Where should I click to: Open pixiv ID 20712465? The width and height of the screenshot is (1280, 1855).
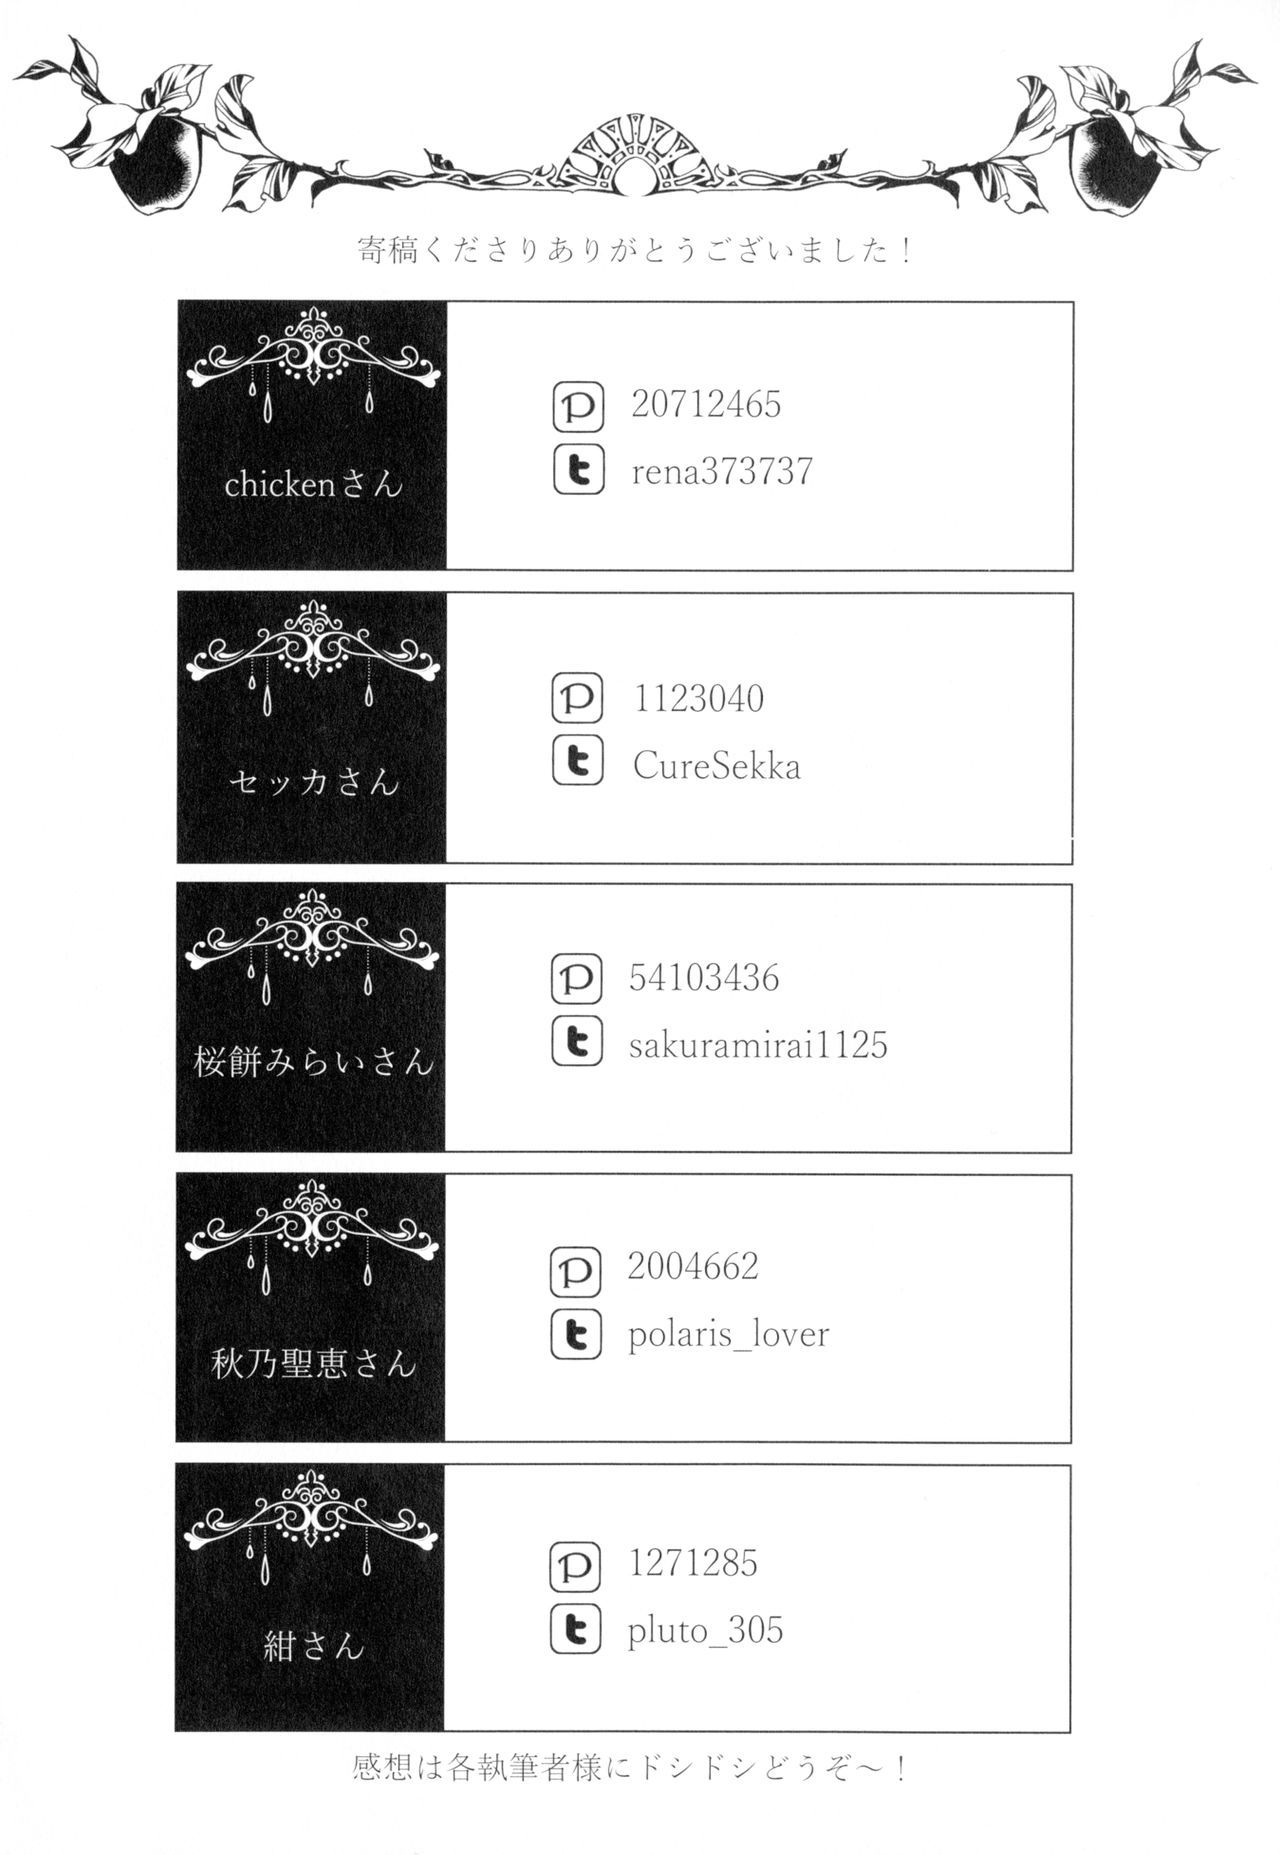pyautogui.click(x=706, y=405)
